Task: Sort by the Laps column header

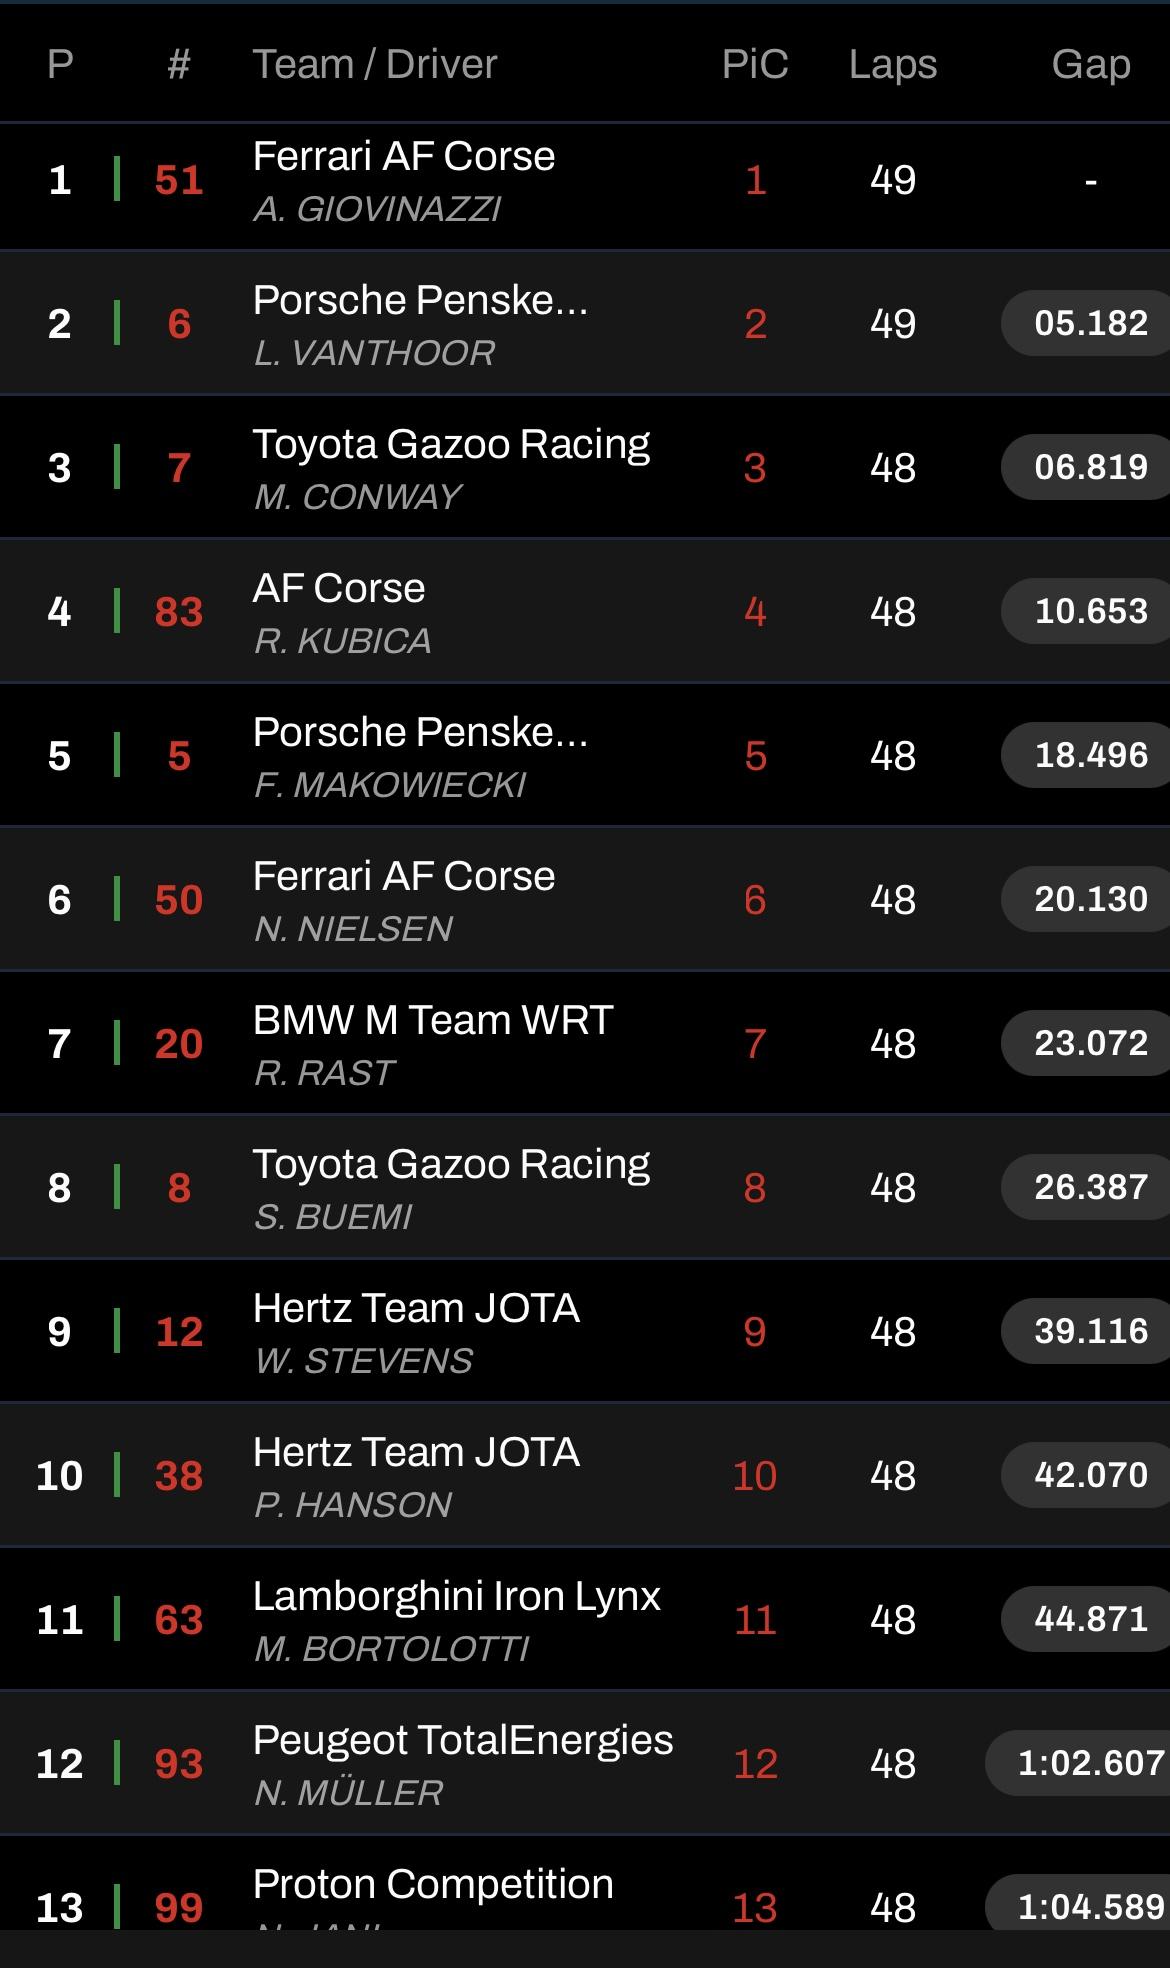Action: point(893,64)
